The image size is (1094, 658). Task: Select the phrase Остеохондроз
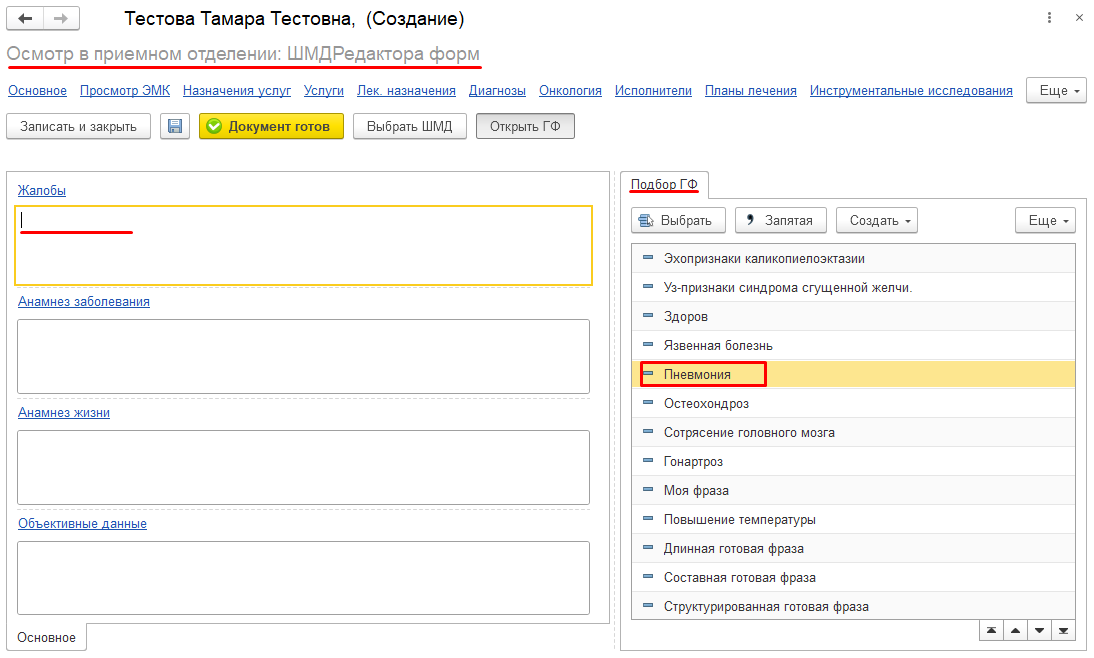click(853, 403)
